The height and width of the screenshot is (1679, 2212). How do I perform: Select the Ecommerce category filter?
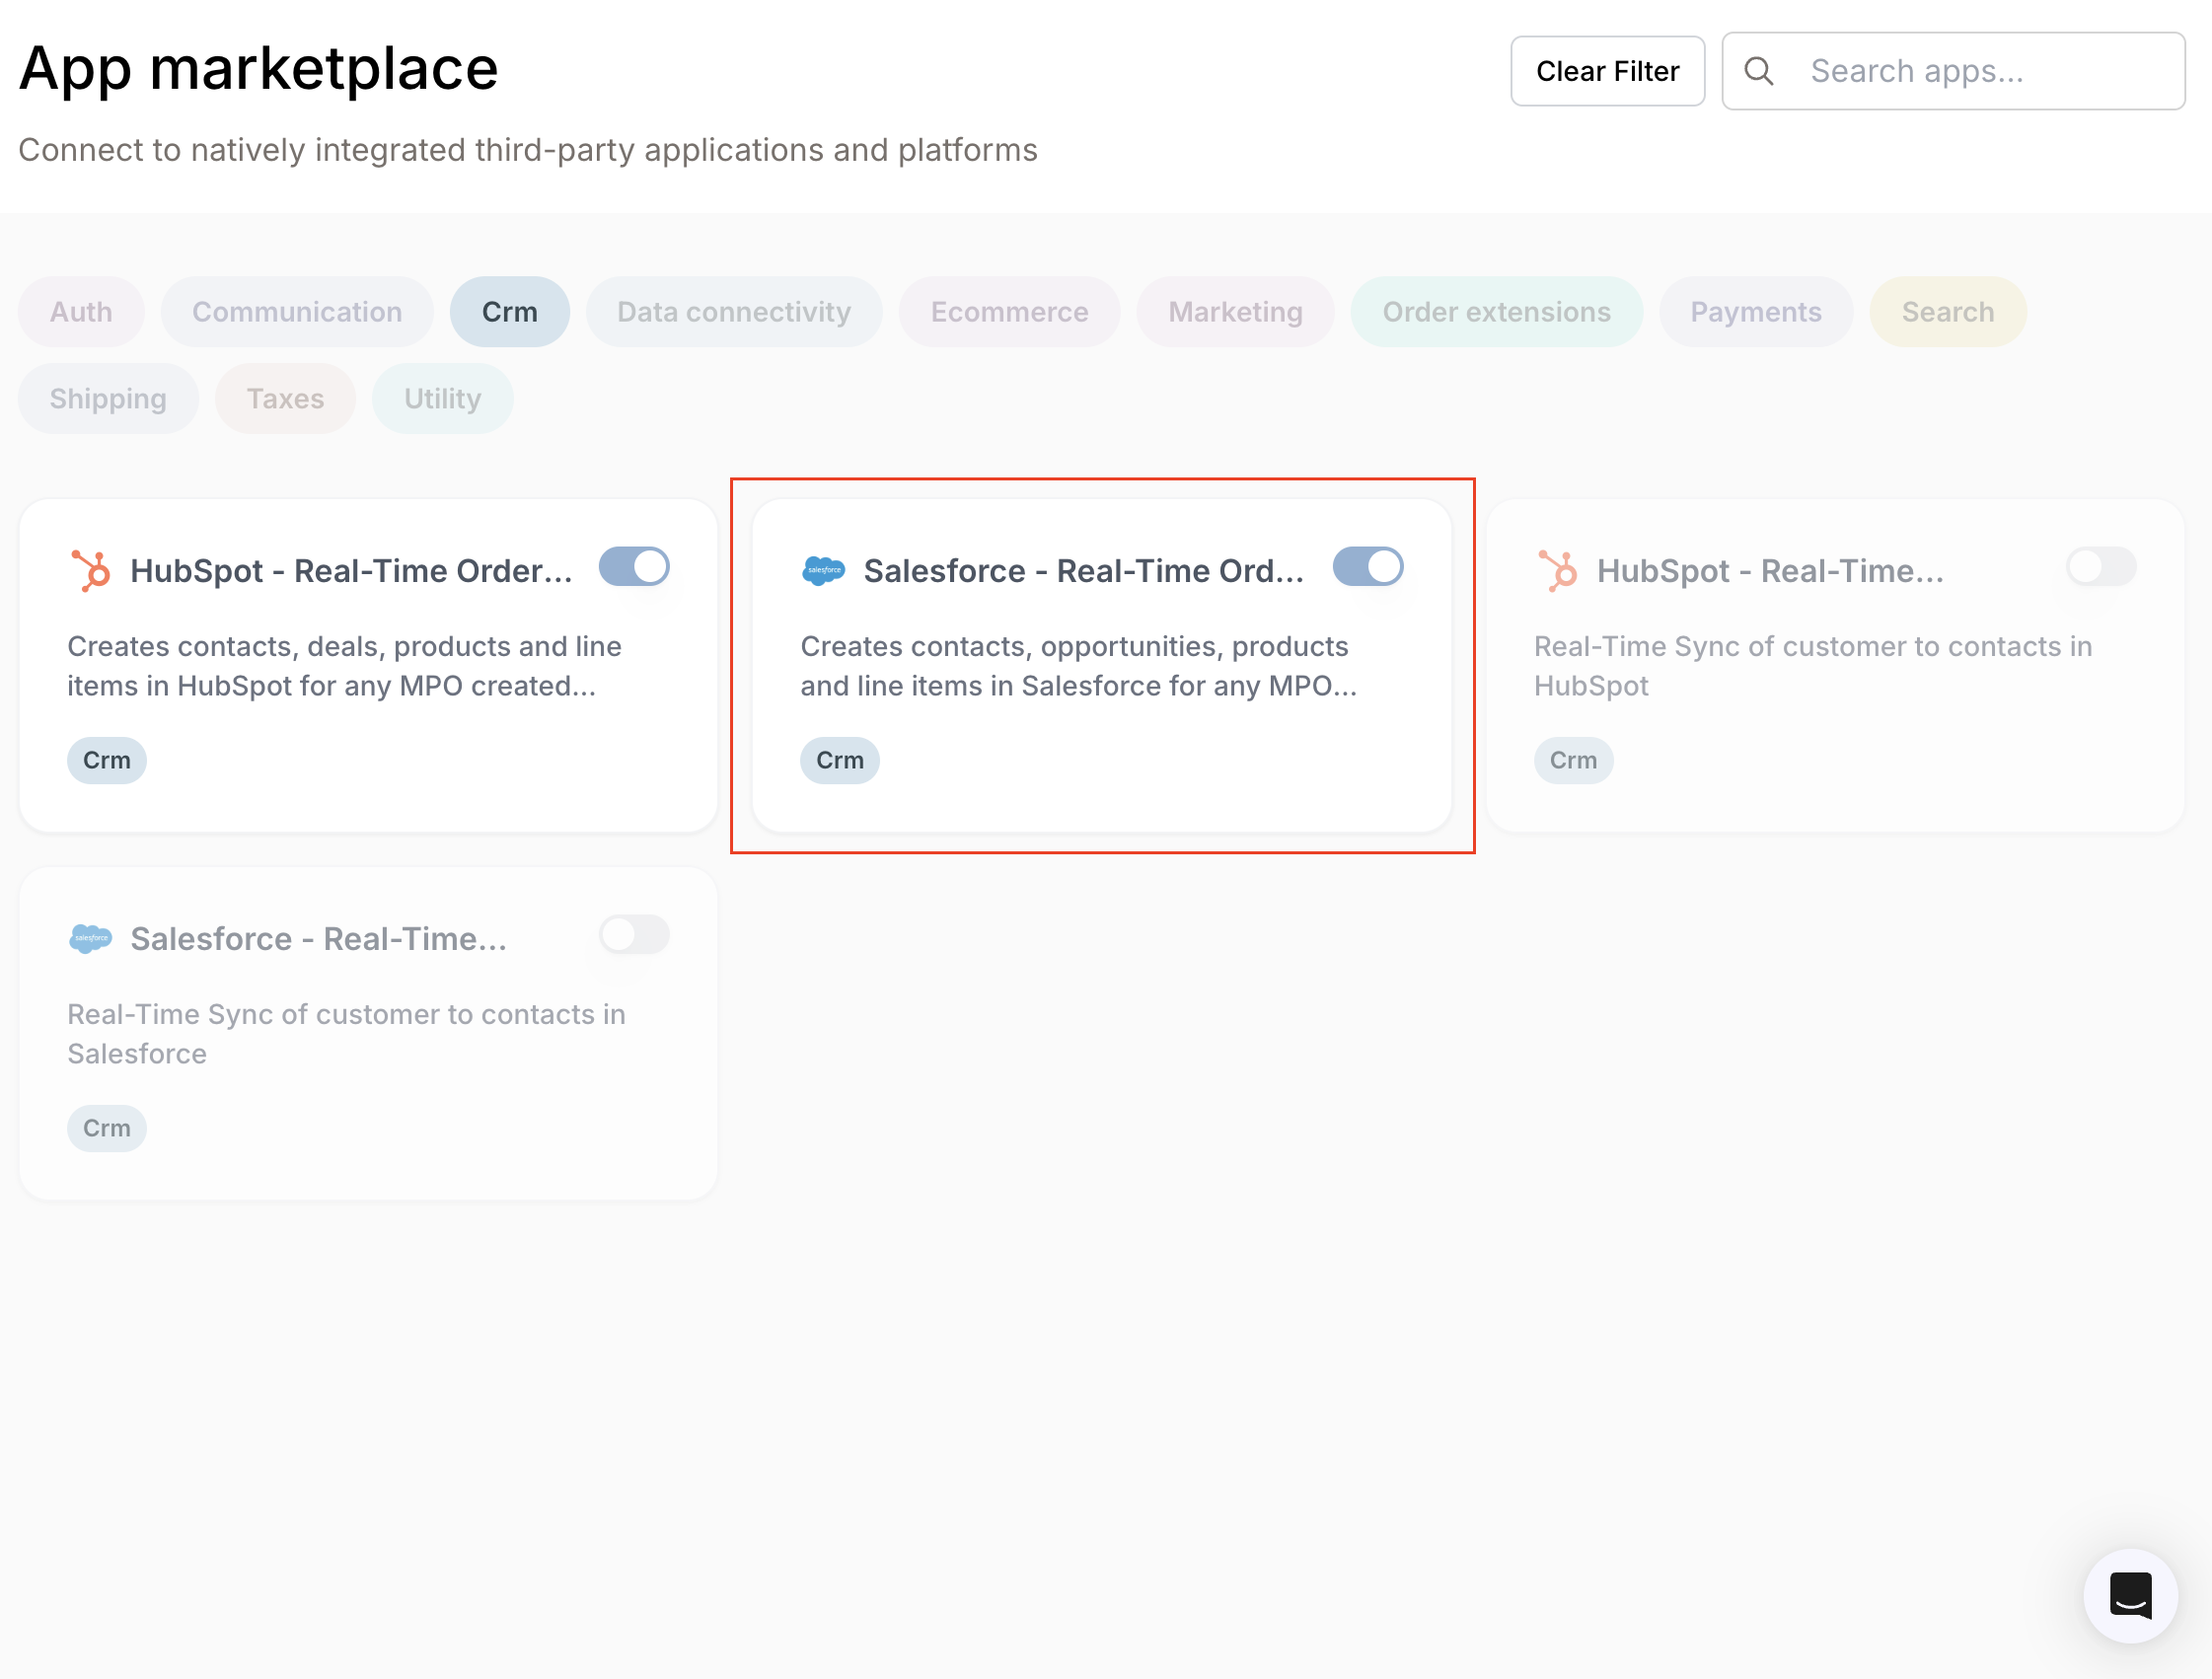click(1009, 311)
